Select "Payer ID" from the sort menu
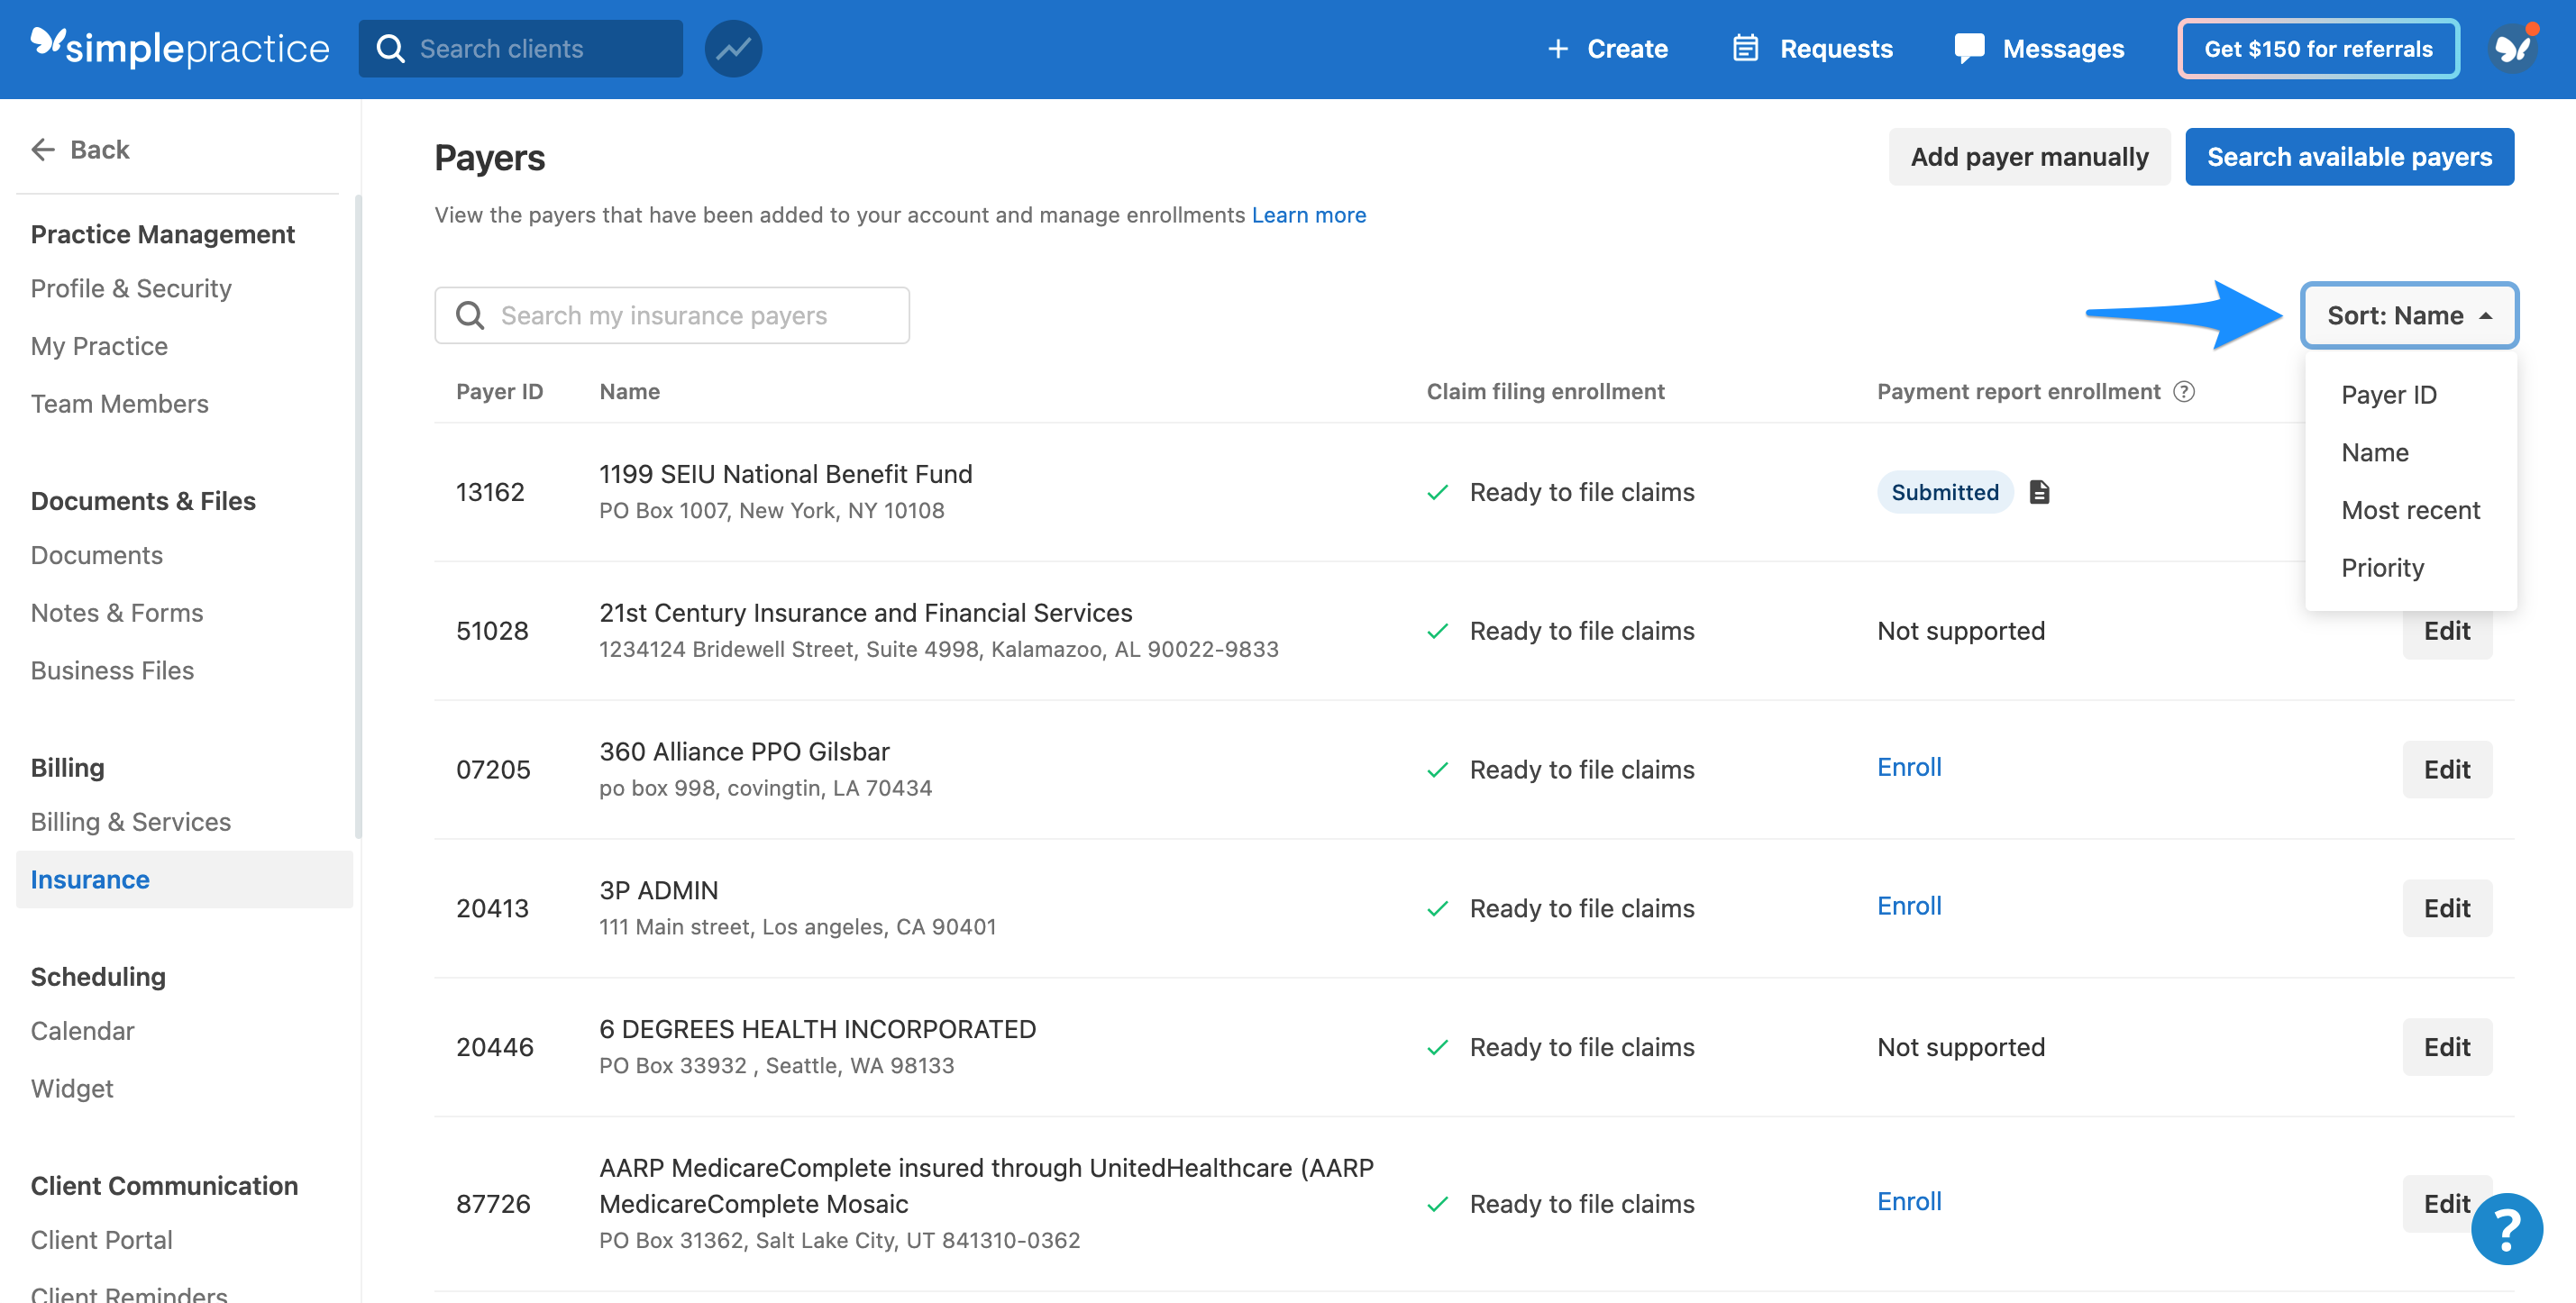This screenshot has height=1303, width=2576. [2389, 394]
